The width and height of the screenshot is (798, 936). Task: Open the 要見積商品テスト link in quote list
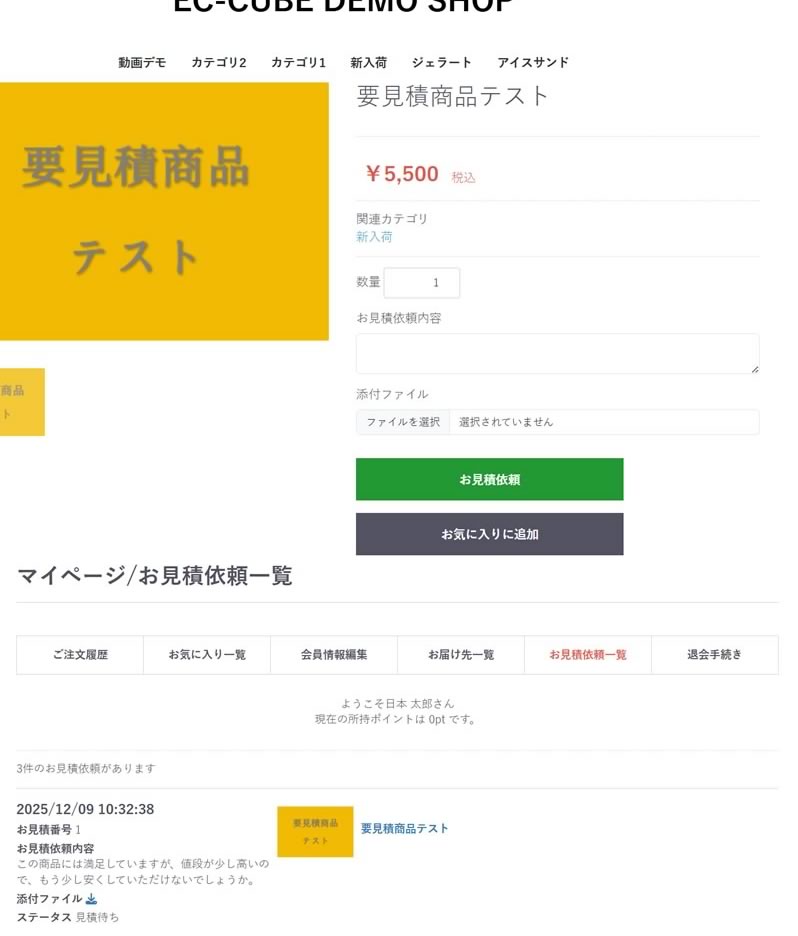coord(404,828)
